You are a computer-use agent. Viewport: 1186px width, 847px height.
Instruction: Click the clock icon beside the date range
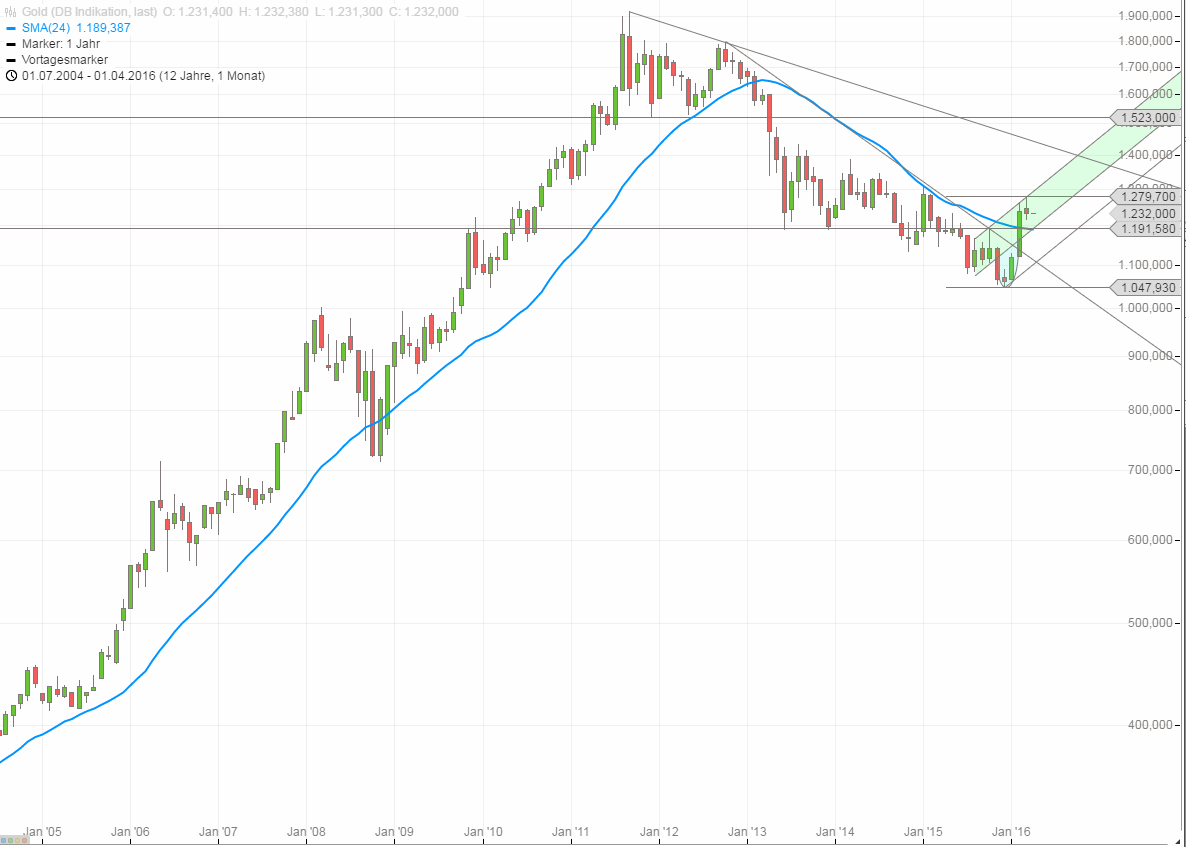[x=11, y=75]
